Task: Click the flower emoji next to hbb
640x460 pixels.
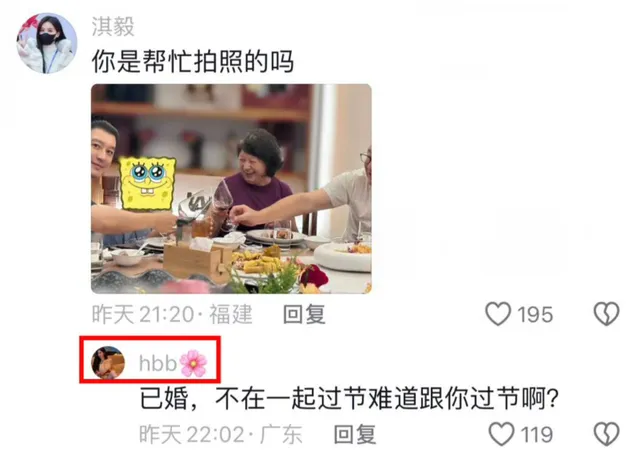Action: [193, 363]
